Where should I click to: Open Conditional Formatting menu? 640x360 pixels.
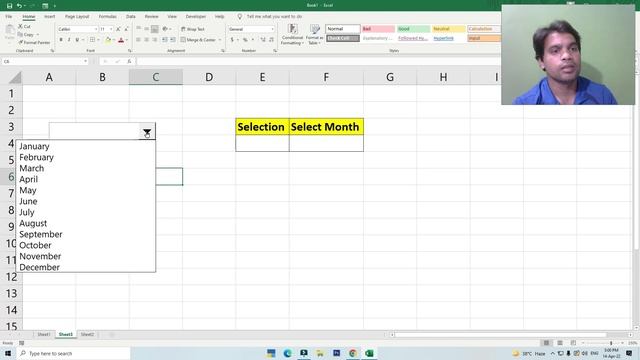[292, 34]
